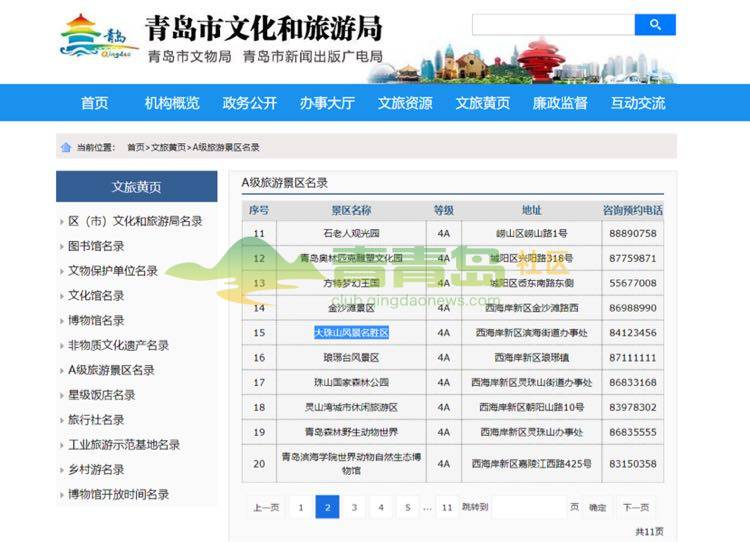Open the 文旅资源 navigation item
750x542 pixels.
pos(405,103)
